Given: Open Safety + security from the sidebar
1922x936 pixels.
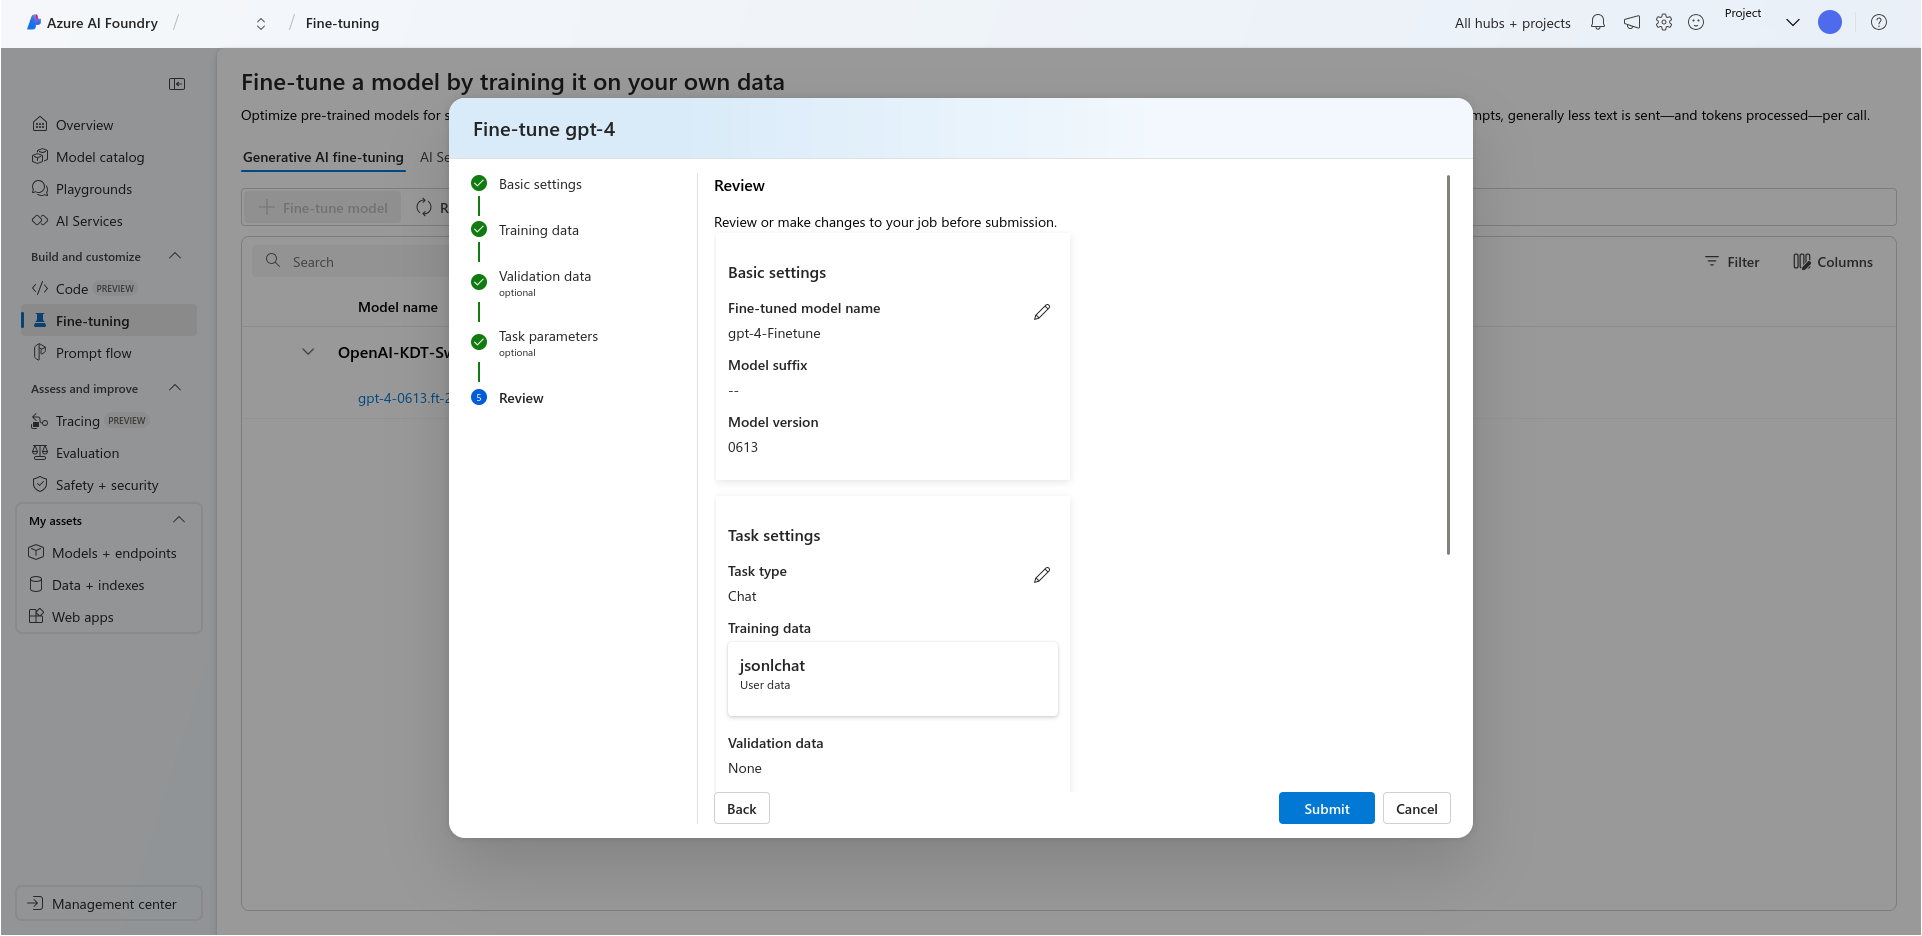Looking at the screenshot, I should [x=108, y=485].
